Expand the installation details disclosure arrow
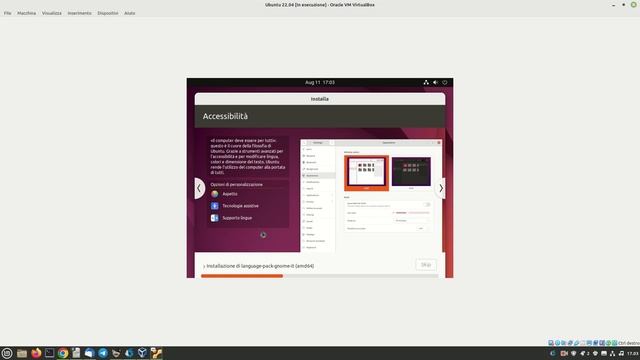Viewport: 640px width, 360px height. point(204,267)
